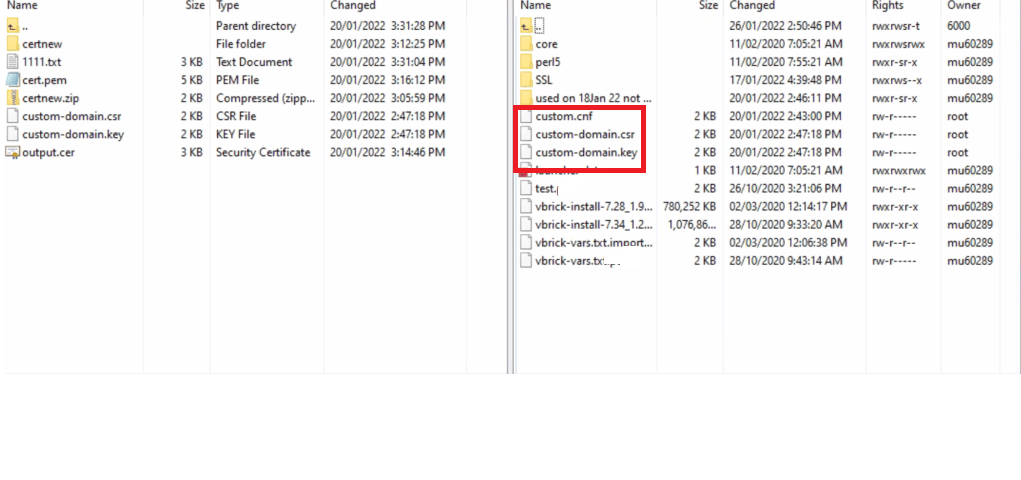Open the 'used on 18Jan 22 not' folder

pos(592,98)
